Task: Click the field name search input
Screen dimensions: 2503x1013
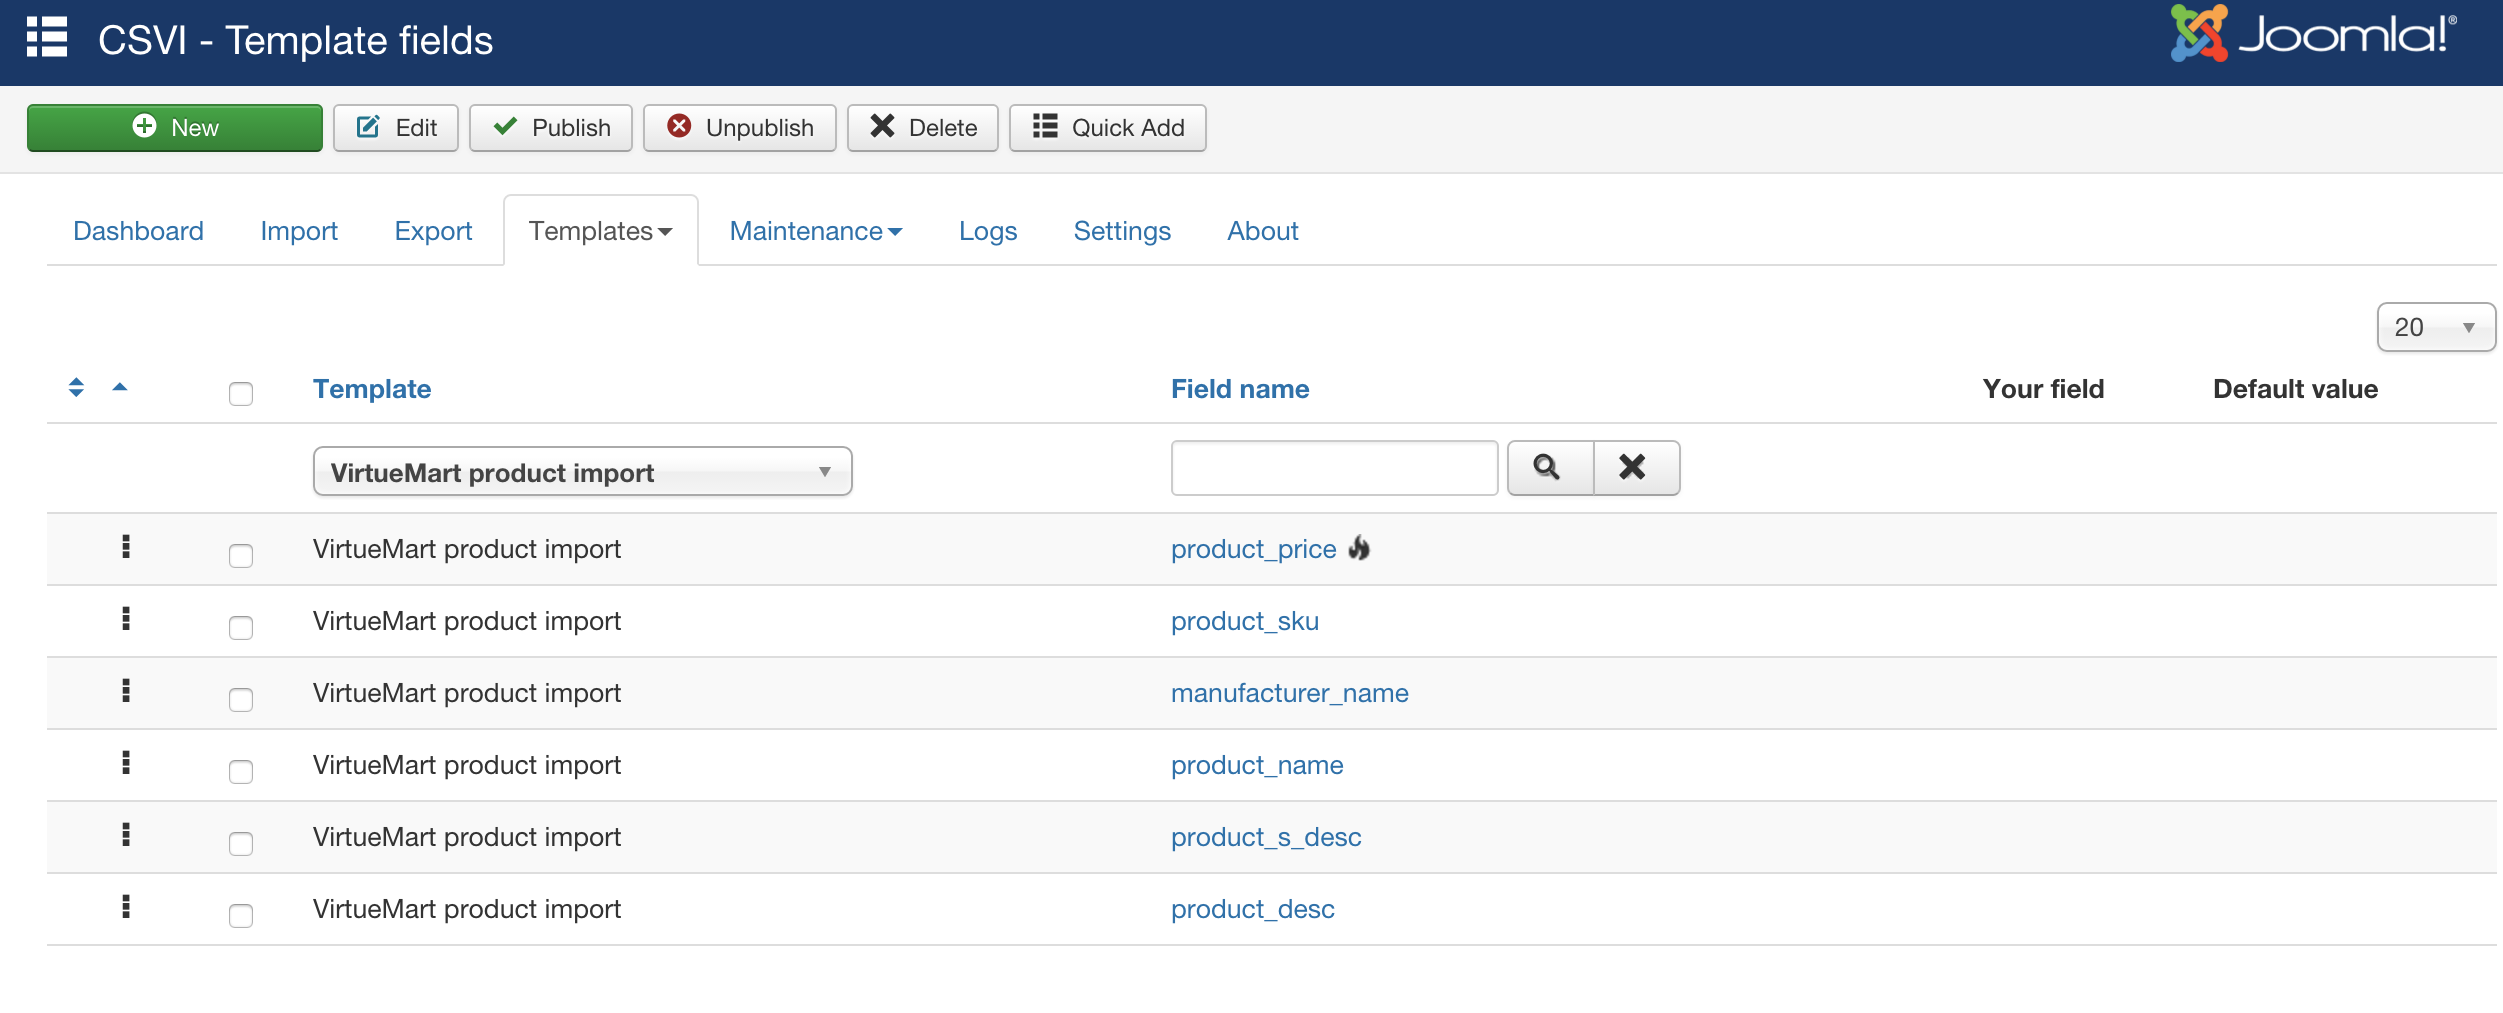Action: point(1335,468)
